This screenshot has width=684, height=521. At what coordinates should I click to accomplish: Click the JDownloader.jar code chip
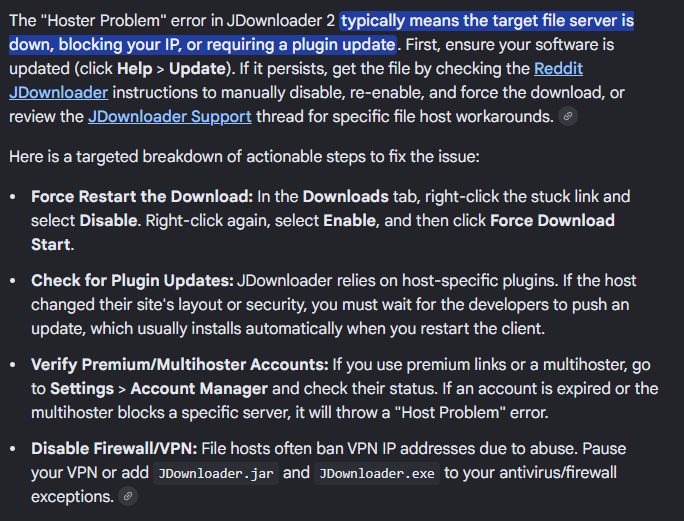216,473
